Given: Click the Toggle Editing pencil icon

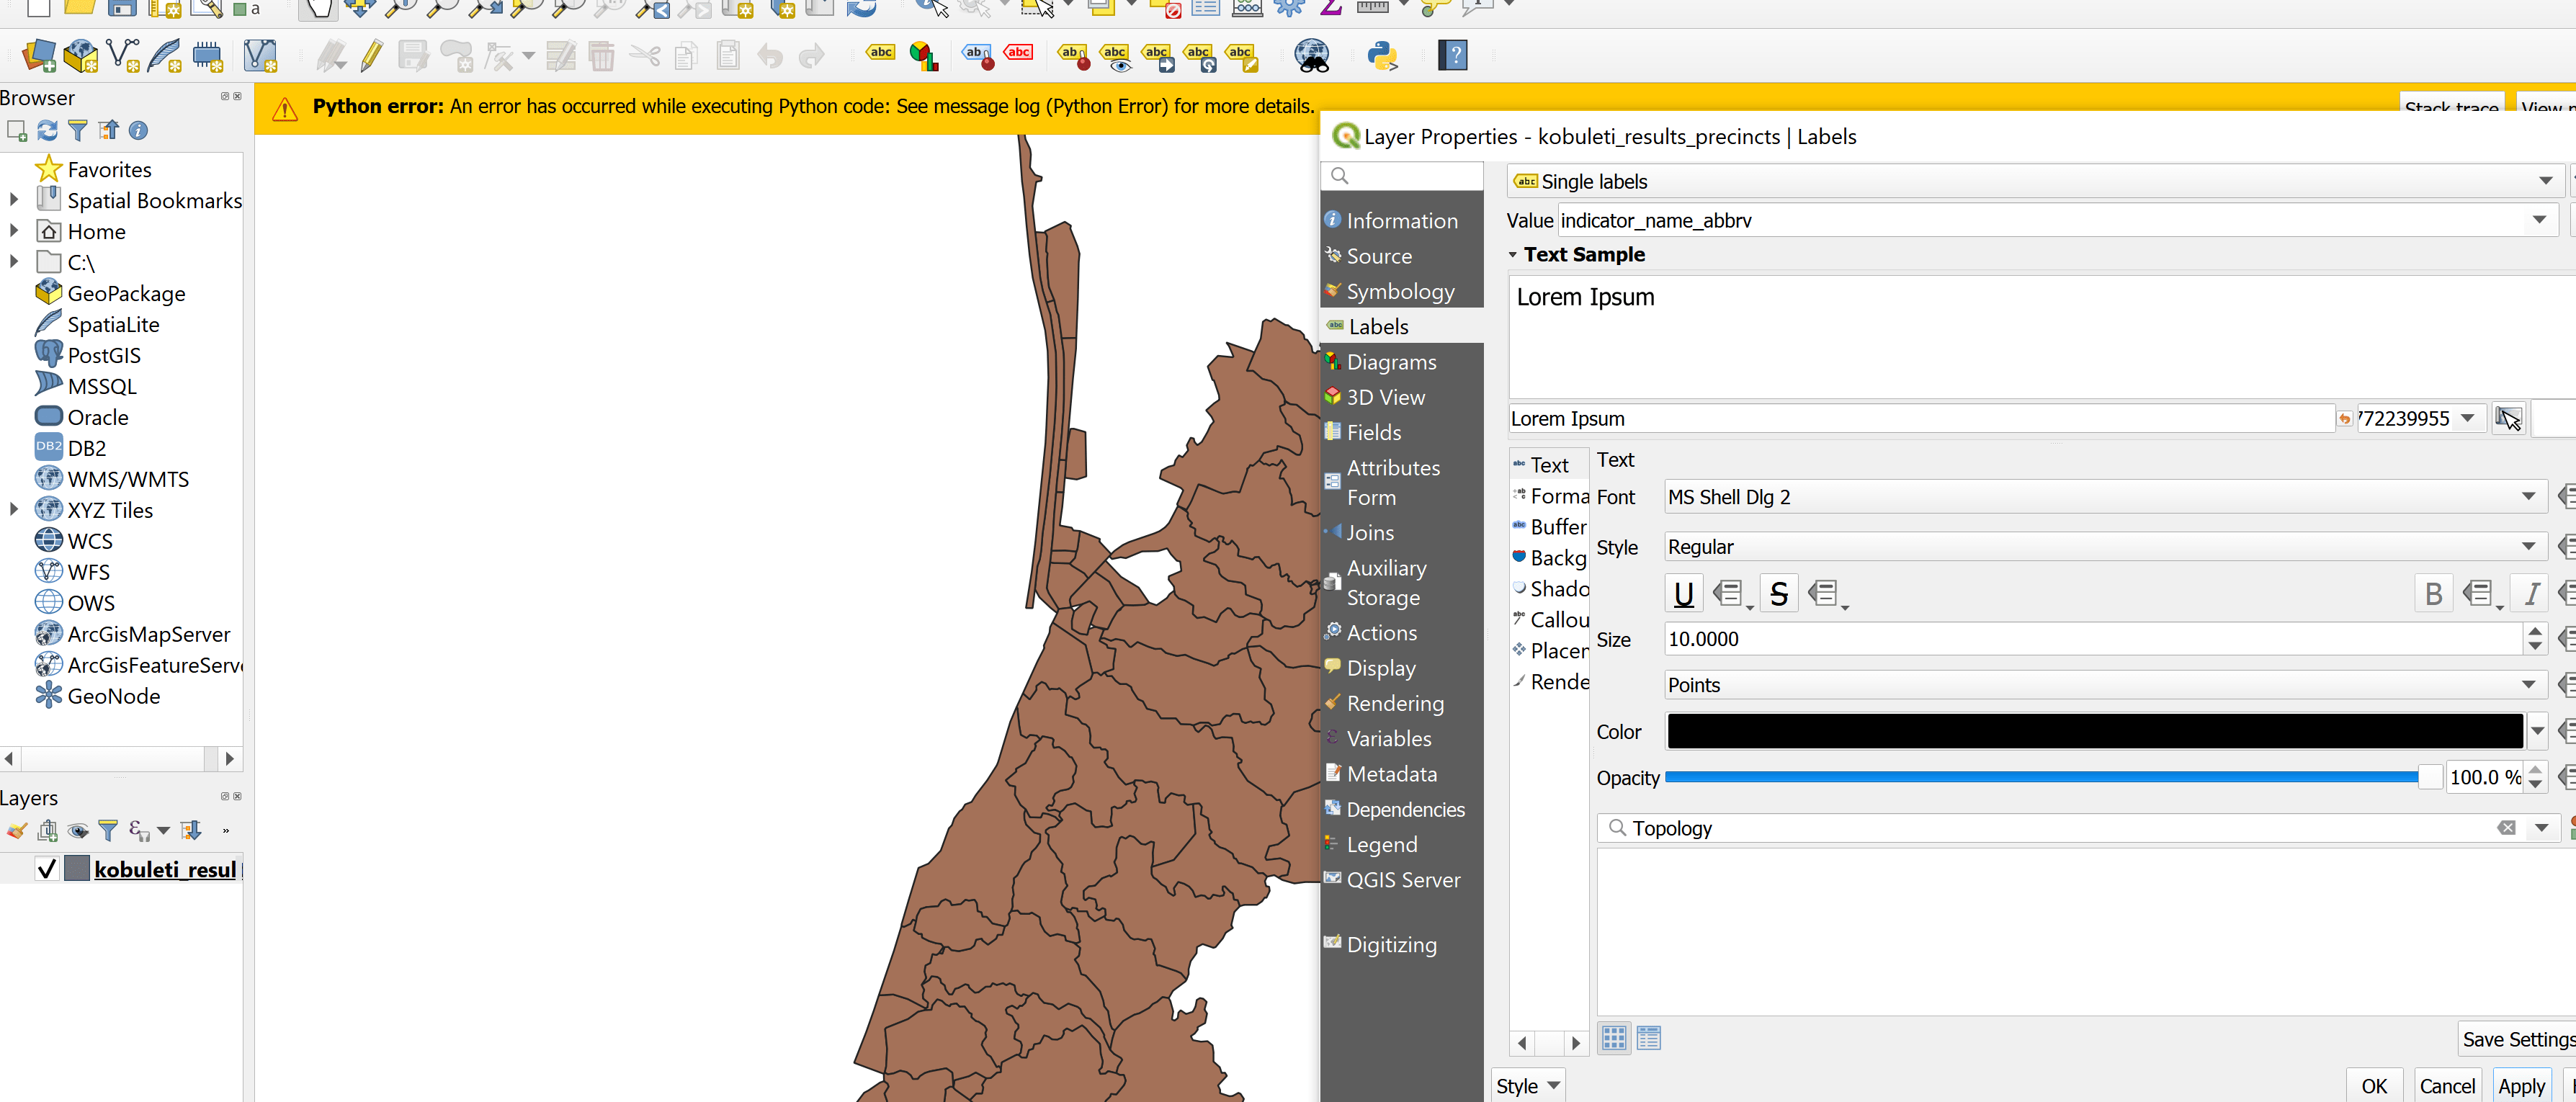Looking at the screenshot, I should [x=371, y=55].
